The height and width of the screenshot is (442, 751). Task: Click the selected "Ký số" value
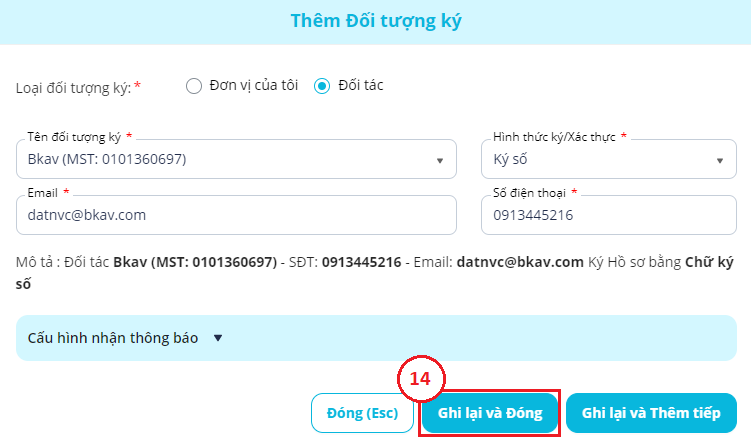[513, 159]
